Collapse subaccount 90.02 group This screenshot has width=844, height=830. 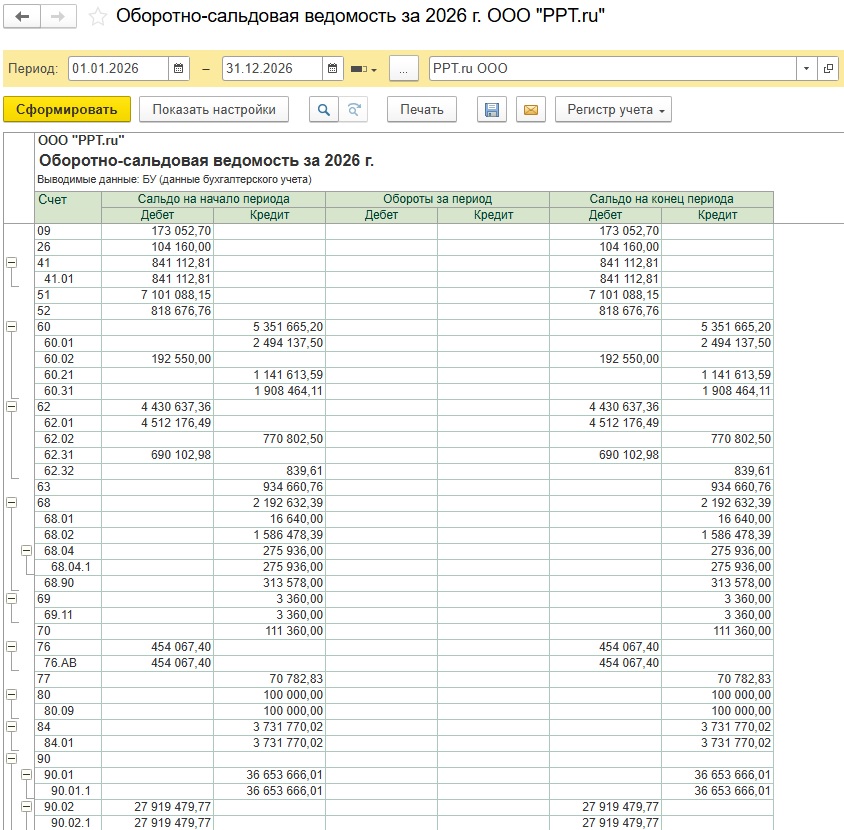click(26, 807)
